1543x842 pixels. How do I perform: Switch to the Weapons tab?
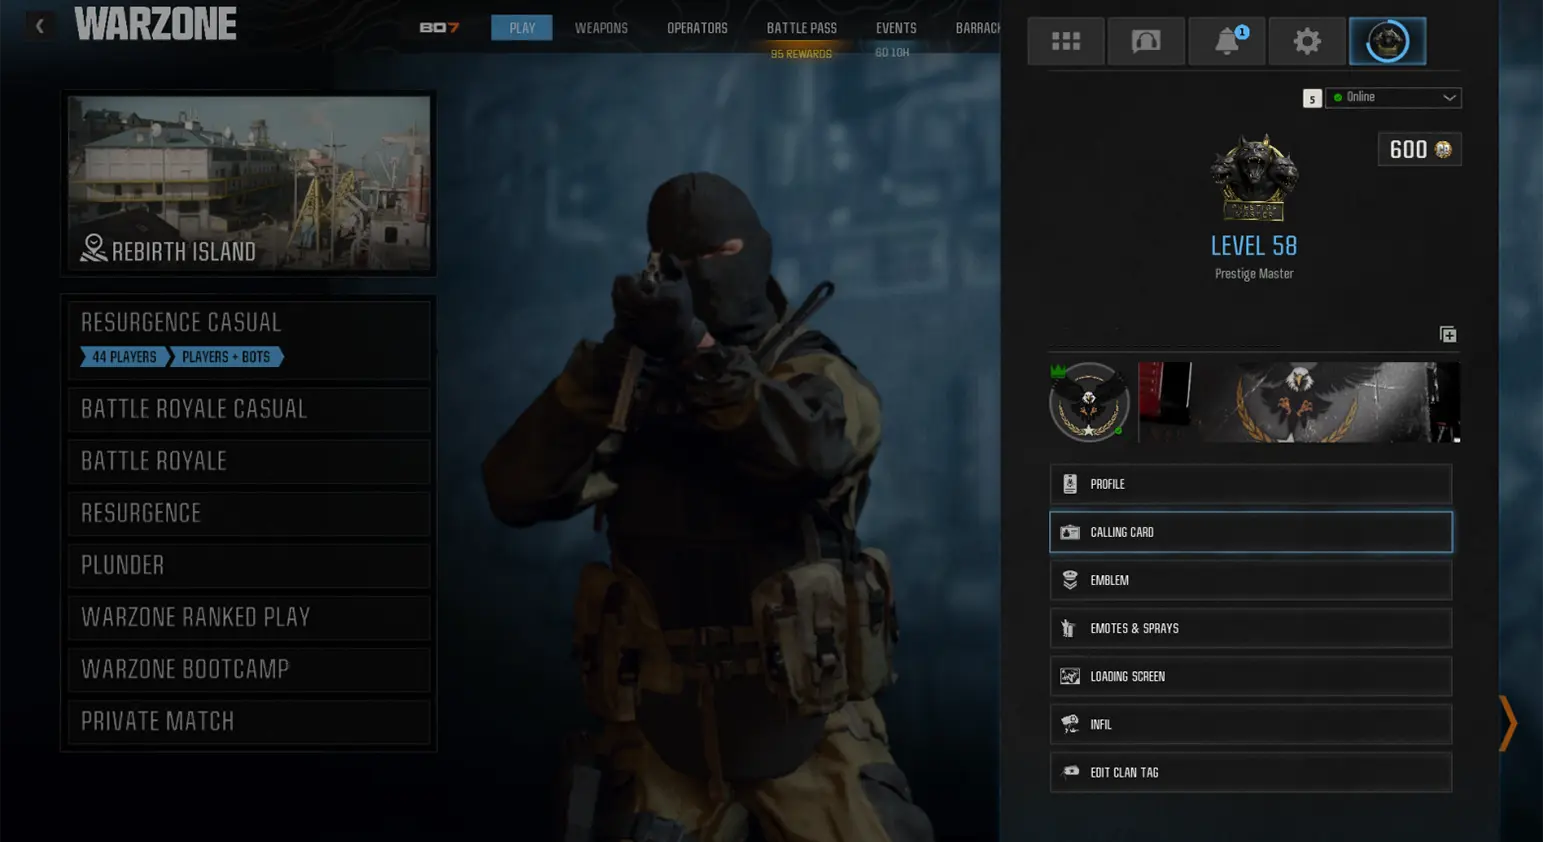[x=601, y=28]
